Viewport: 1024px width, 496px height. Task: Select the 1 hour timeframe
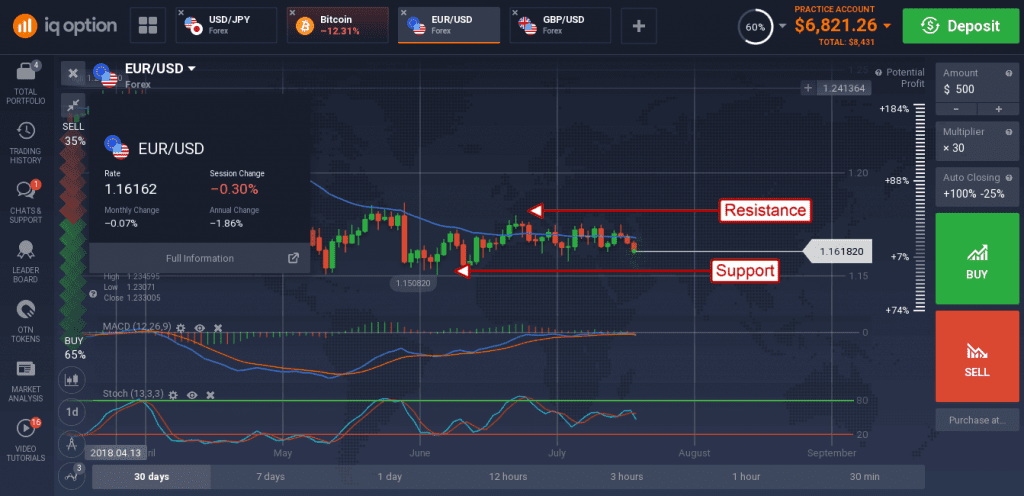click(x=746, y=476)
